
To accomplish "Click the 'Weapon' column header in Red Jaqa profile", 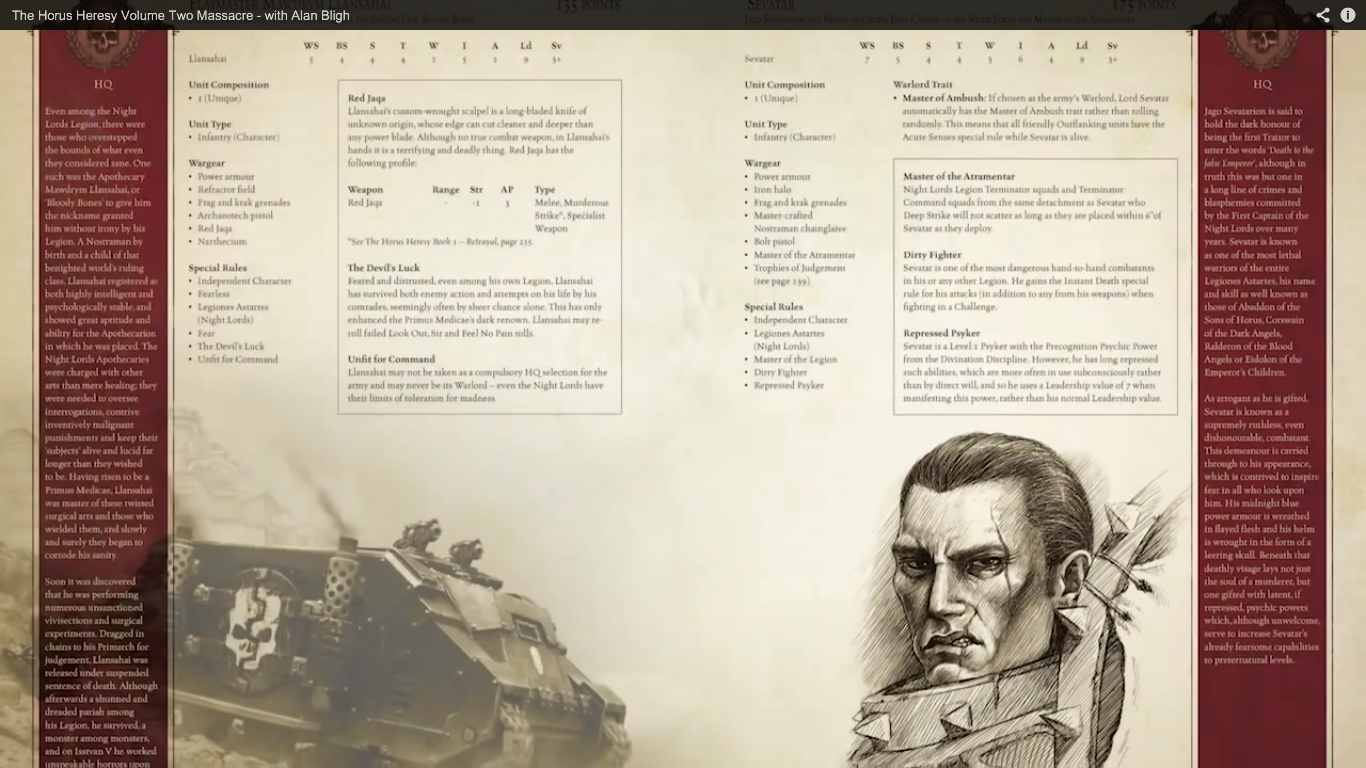I will pos(365,189).
